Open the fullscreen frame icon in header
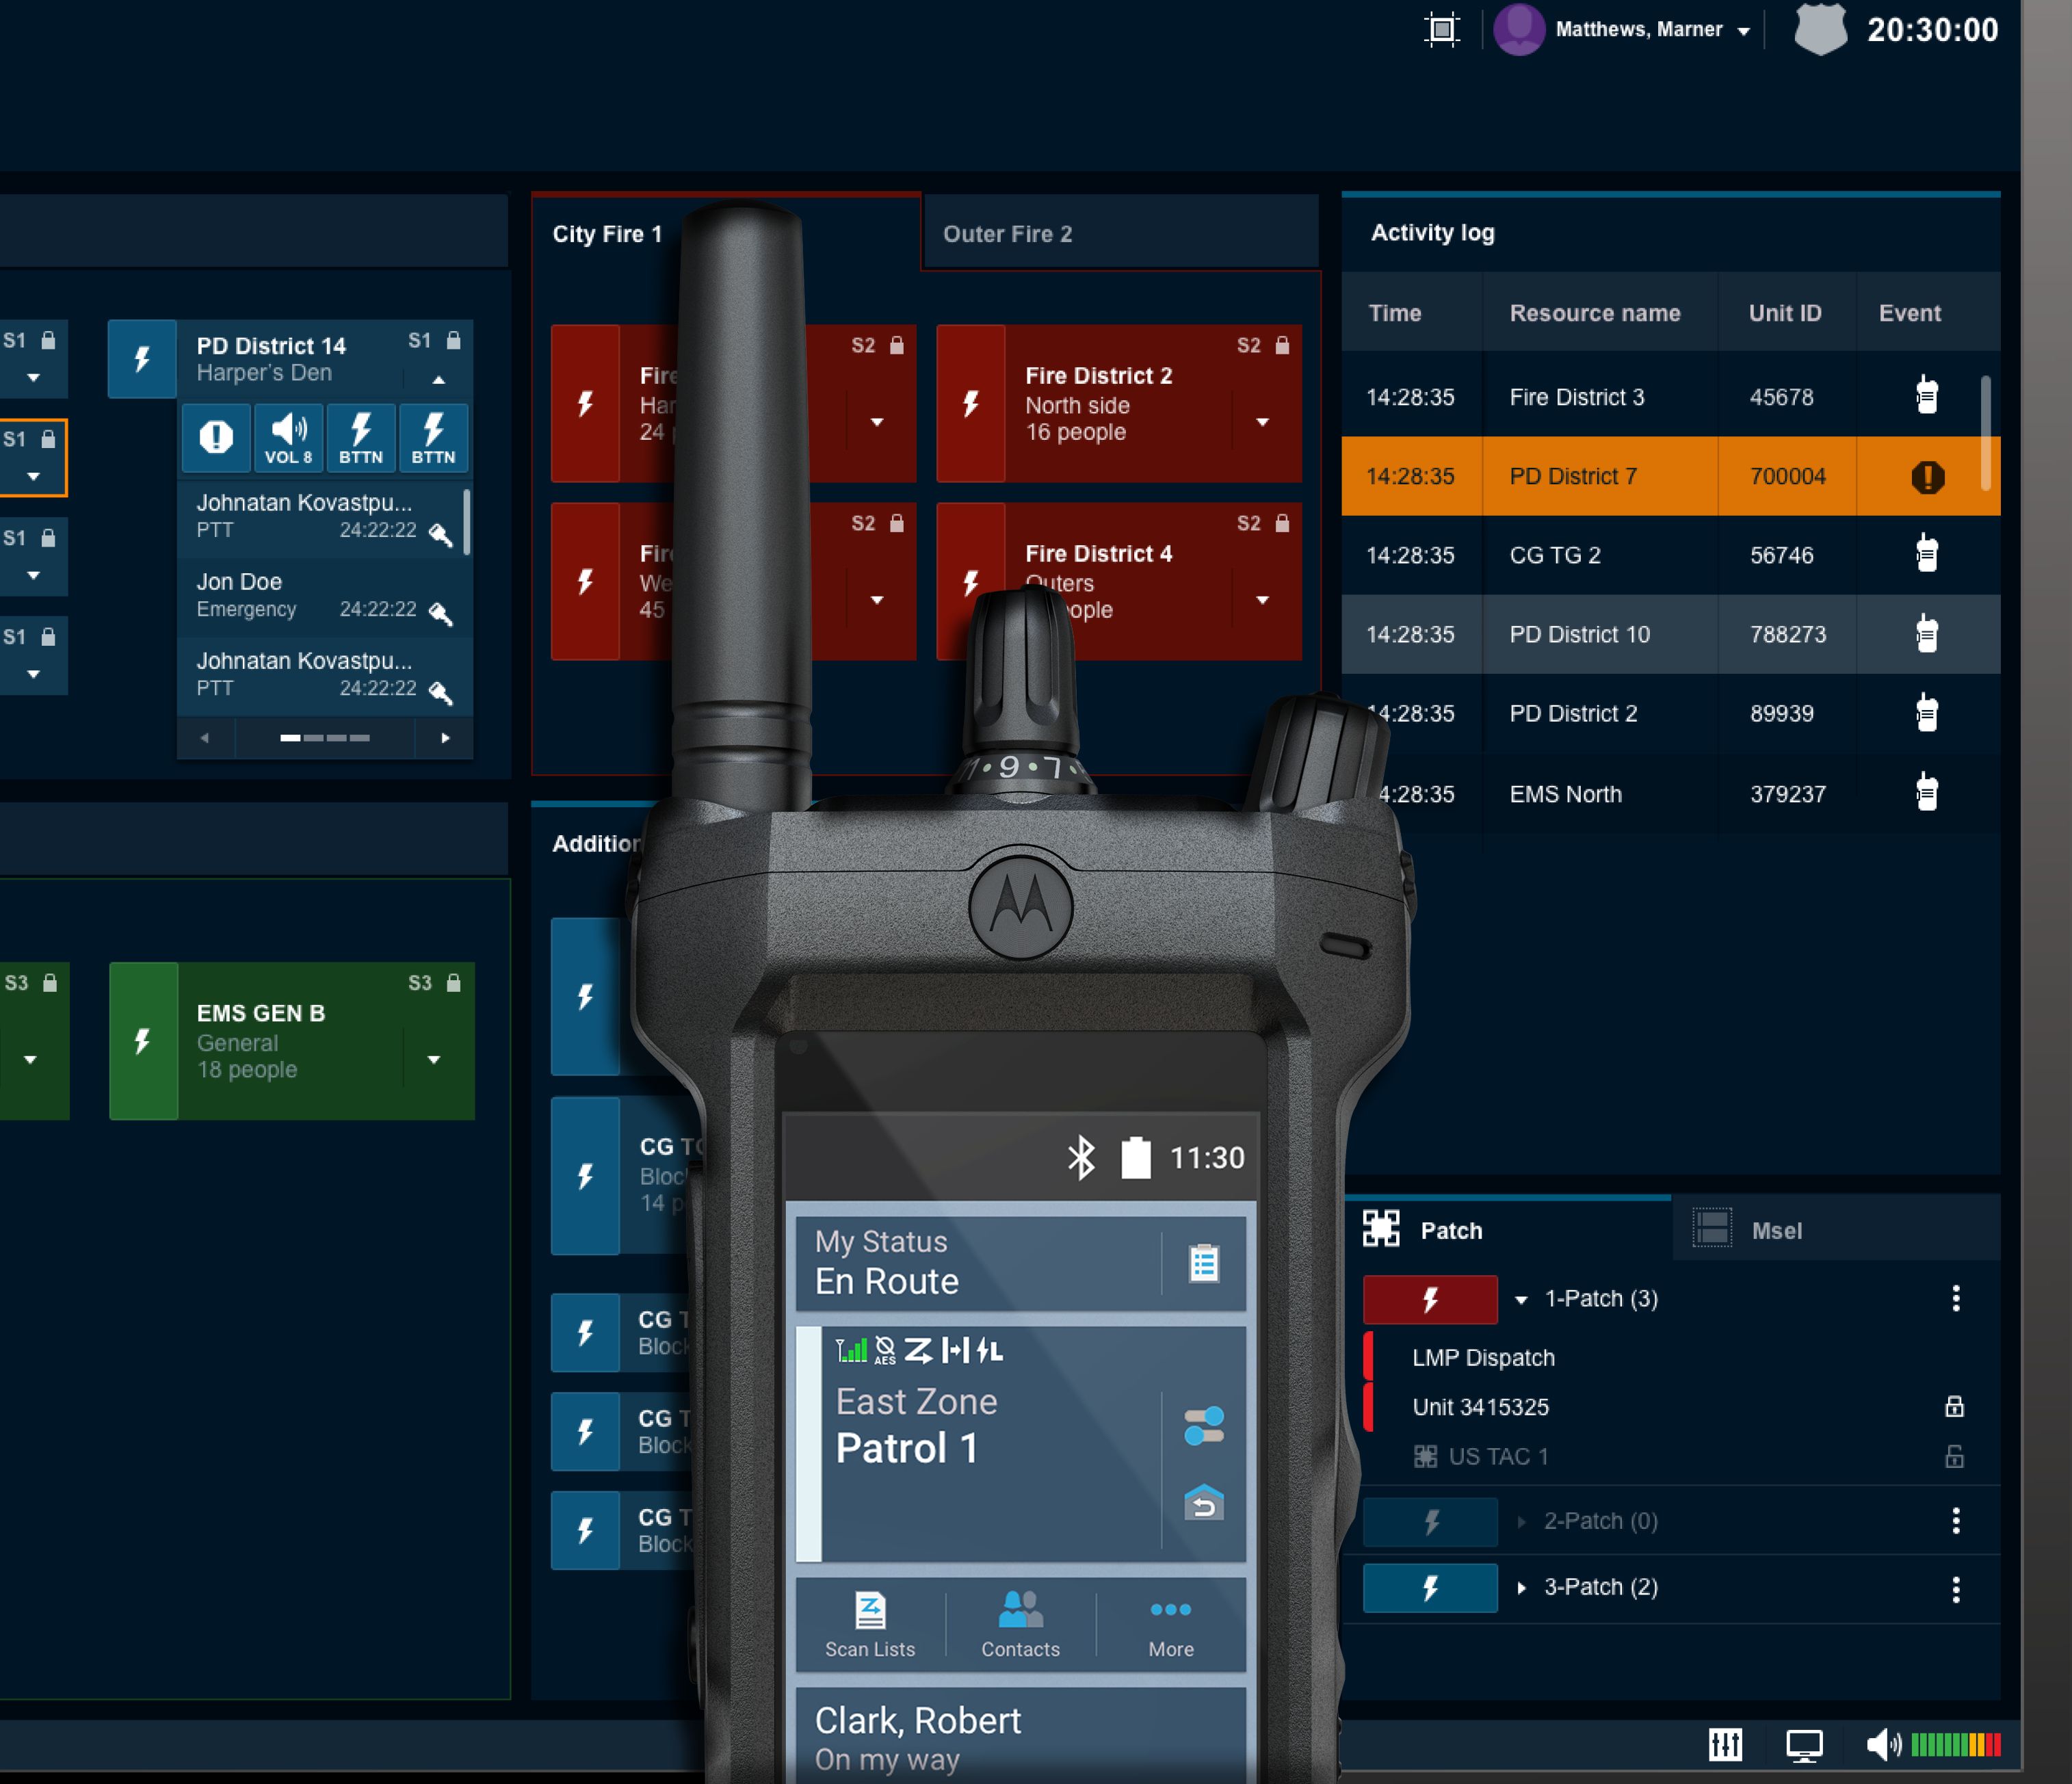This screenshot has width=2072, height=1784. click(1441, 30)
